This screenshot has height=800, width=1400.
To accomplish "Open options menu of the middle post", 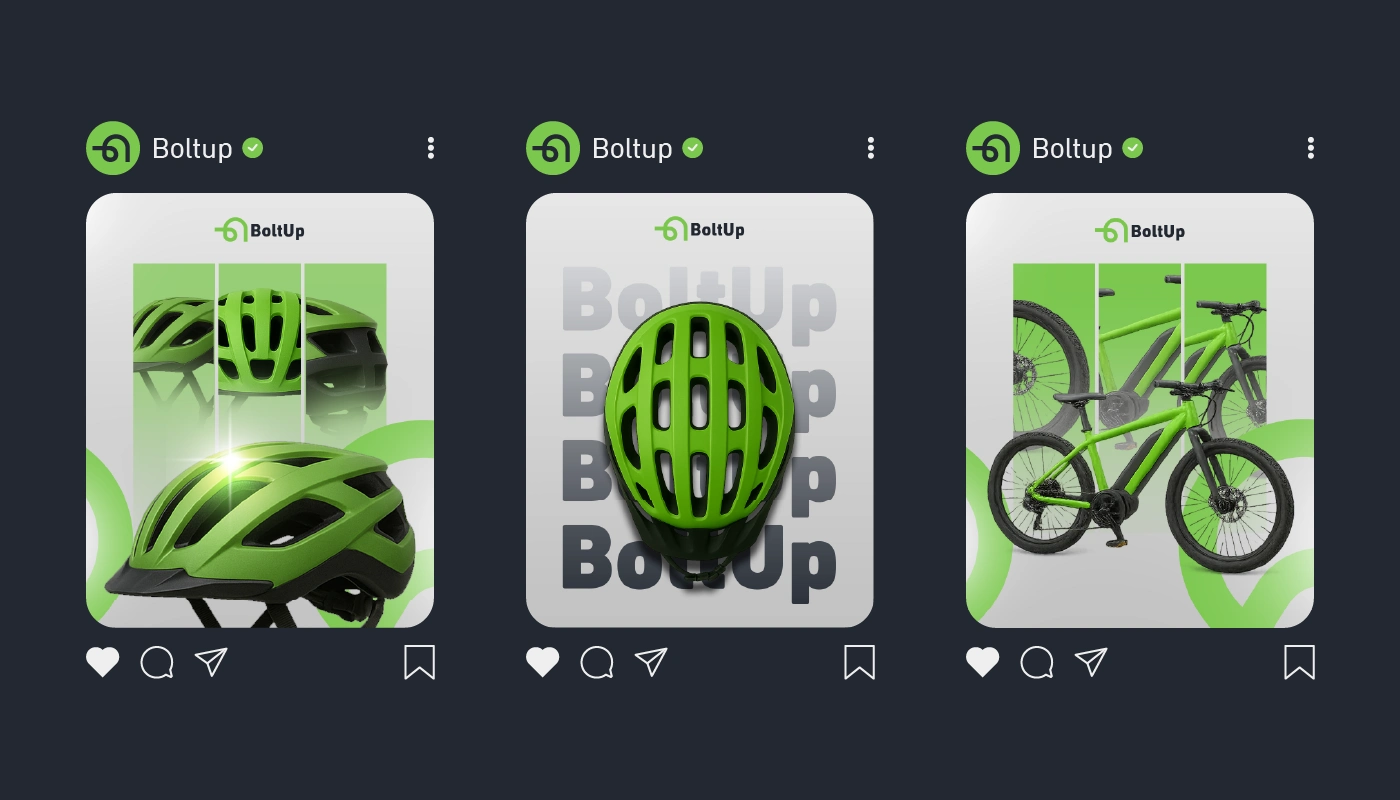I will click(871, 148).
